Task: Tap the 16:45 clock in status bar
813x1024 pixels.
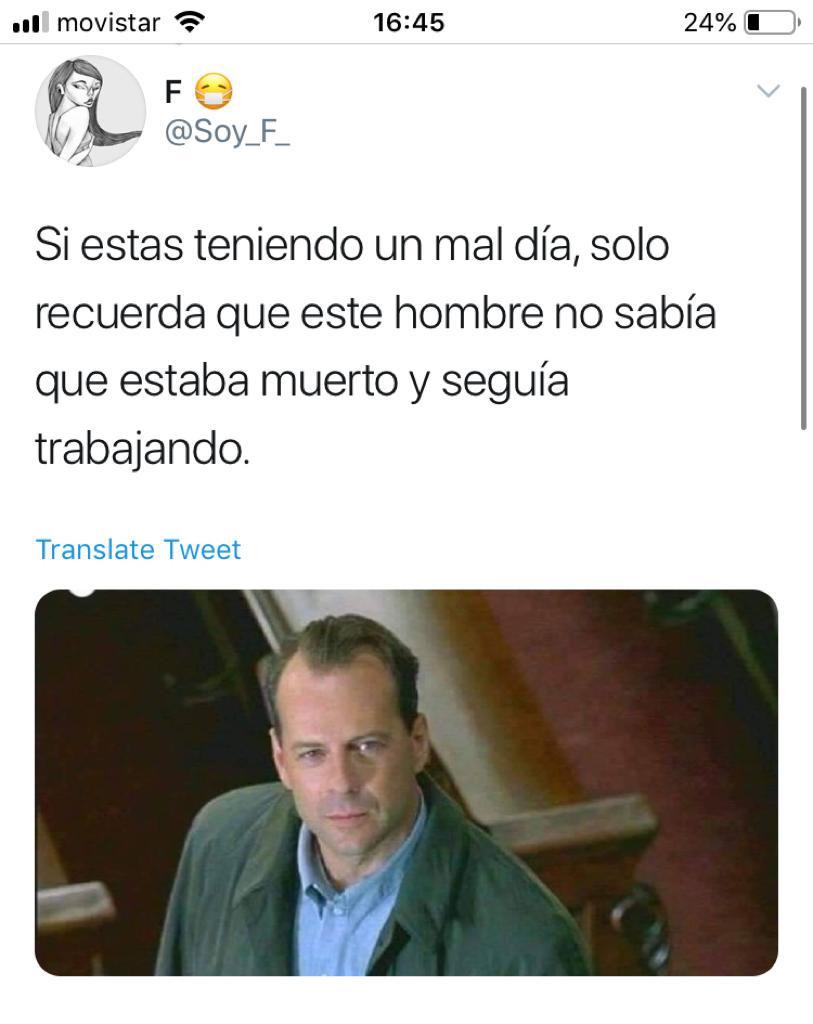Action: (409, 23)
